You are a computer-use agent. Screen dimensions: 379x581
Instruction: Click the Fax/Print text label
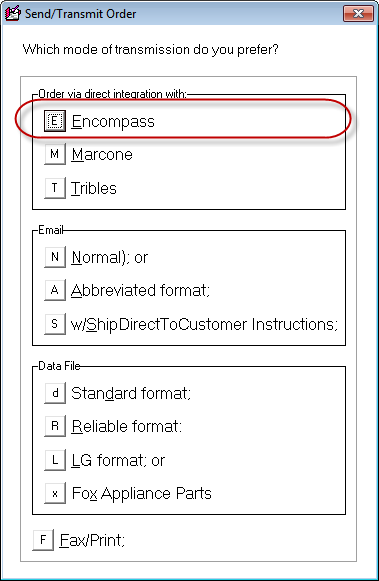click(92, 540)
